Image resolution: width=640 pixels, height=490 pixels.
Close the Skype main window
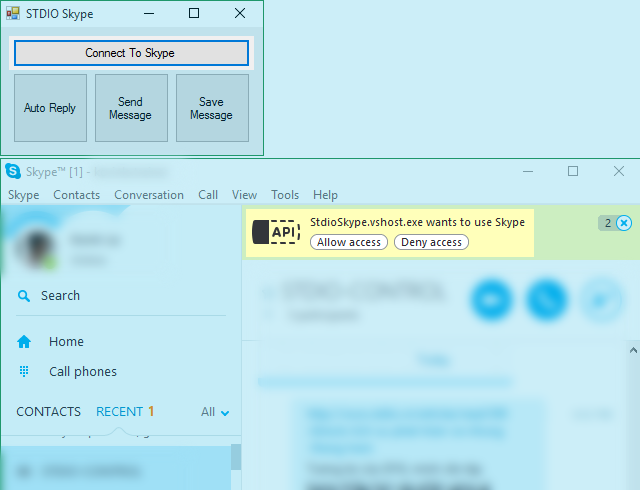619,171
